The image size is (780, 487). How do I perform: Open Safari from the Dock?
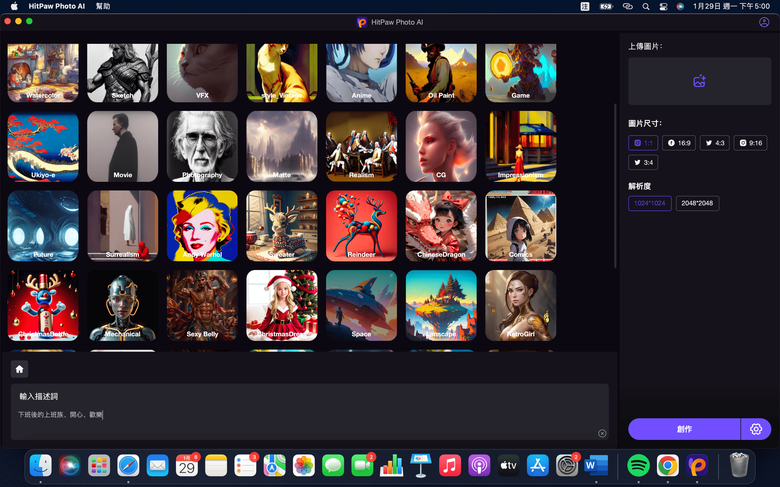tap(128, 466)
